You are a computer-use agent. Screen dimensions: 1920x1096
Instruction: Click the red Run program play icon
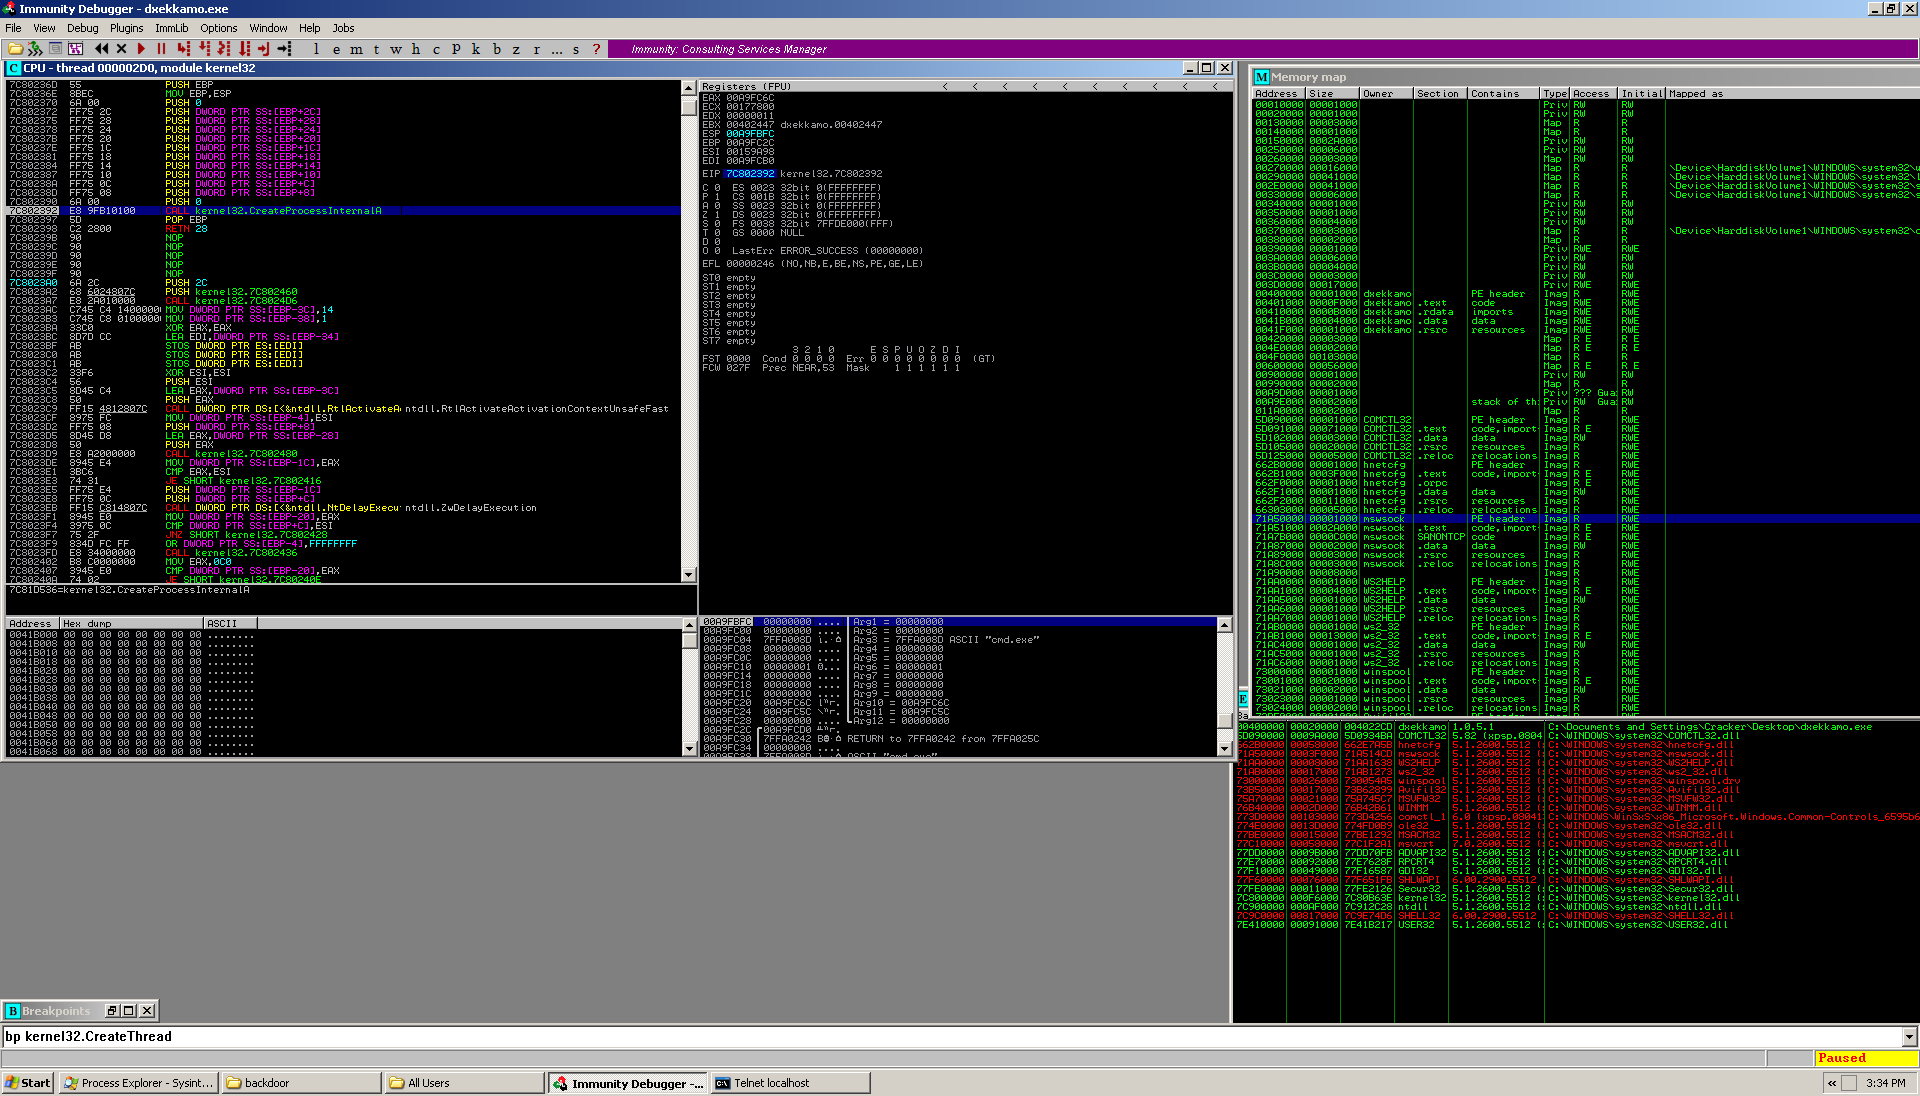coord(141,49)
